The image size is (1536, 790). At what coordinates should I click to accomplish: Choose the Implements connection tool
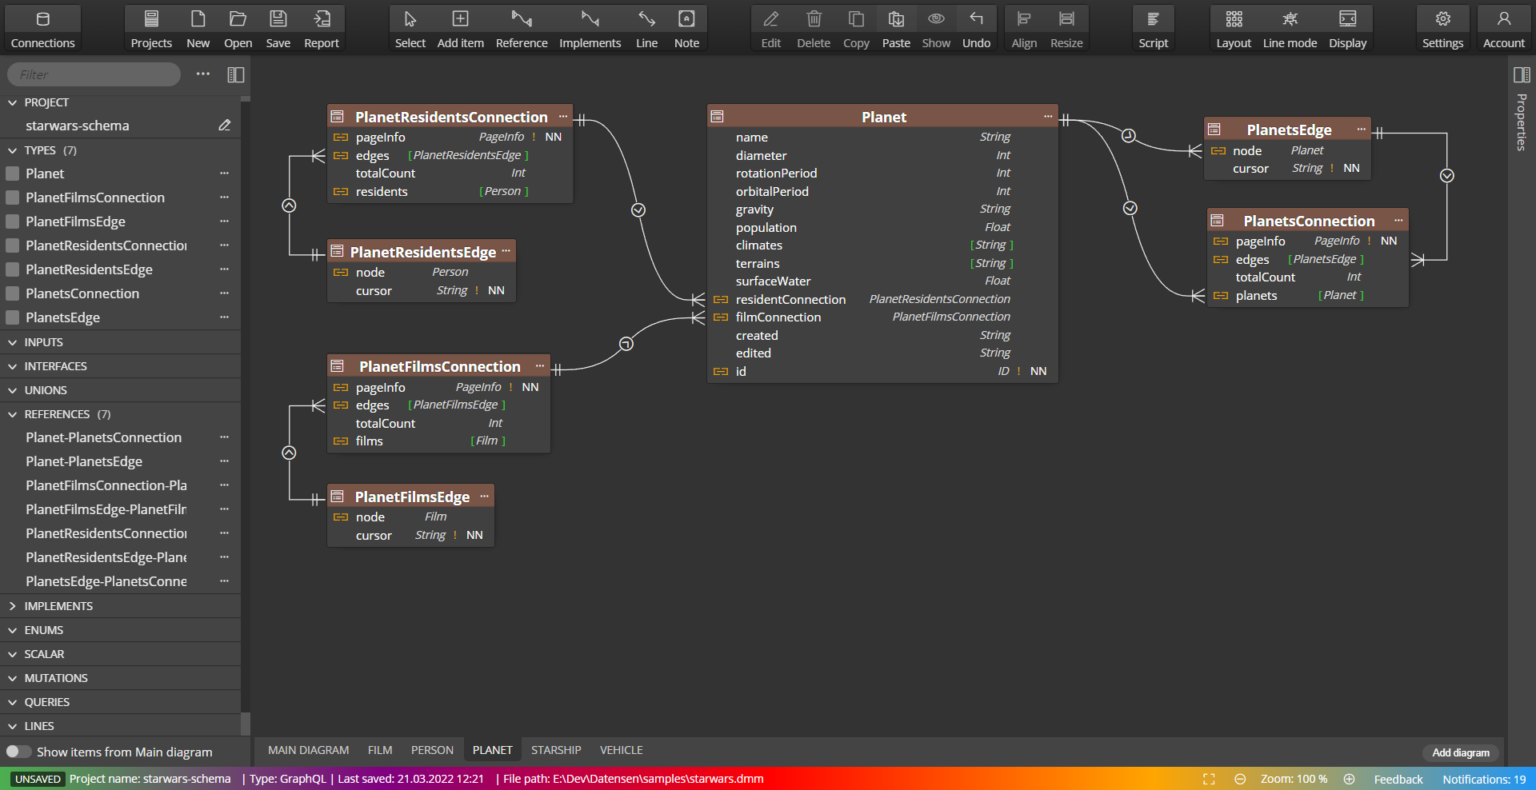(589, 27)
